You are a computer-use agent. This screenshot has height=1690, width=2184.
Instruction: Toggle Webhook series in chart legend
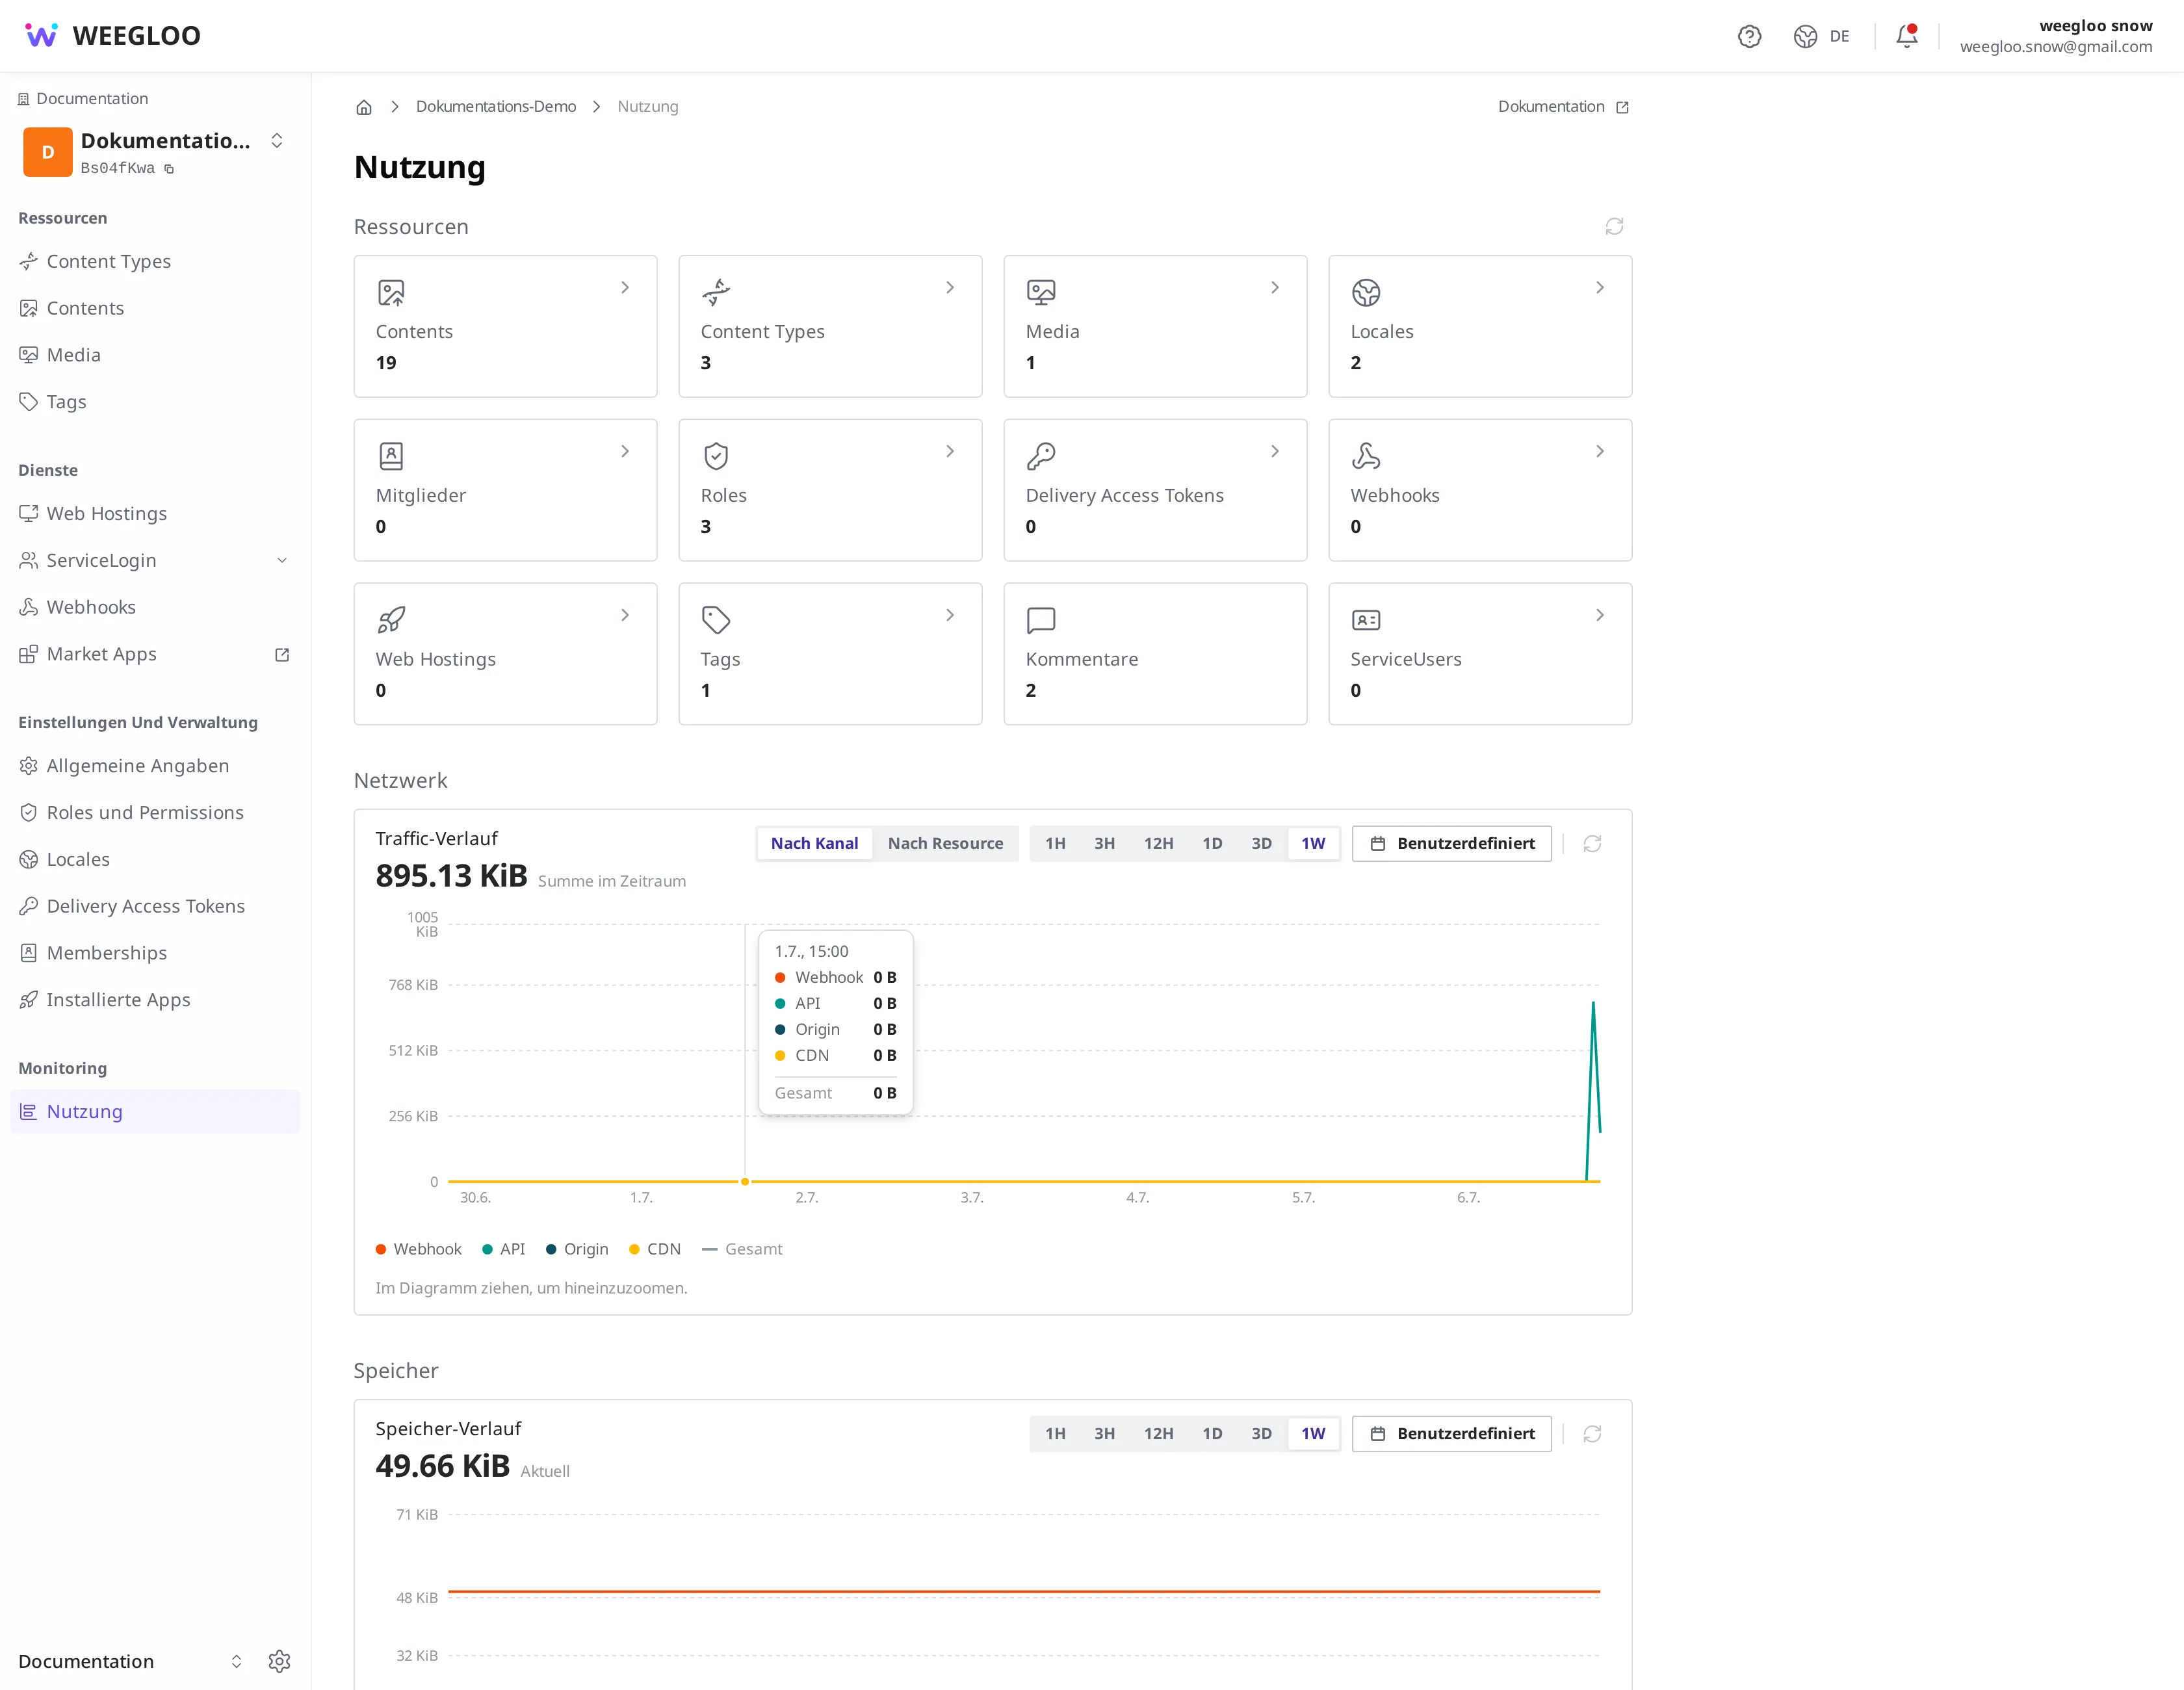(418, 1249)
